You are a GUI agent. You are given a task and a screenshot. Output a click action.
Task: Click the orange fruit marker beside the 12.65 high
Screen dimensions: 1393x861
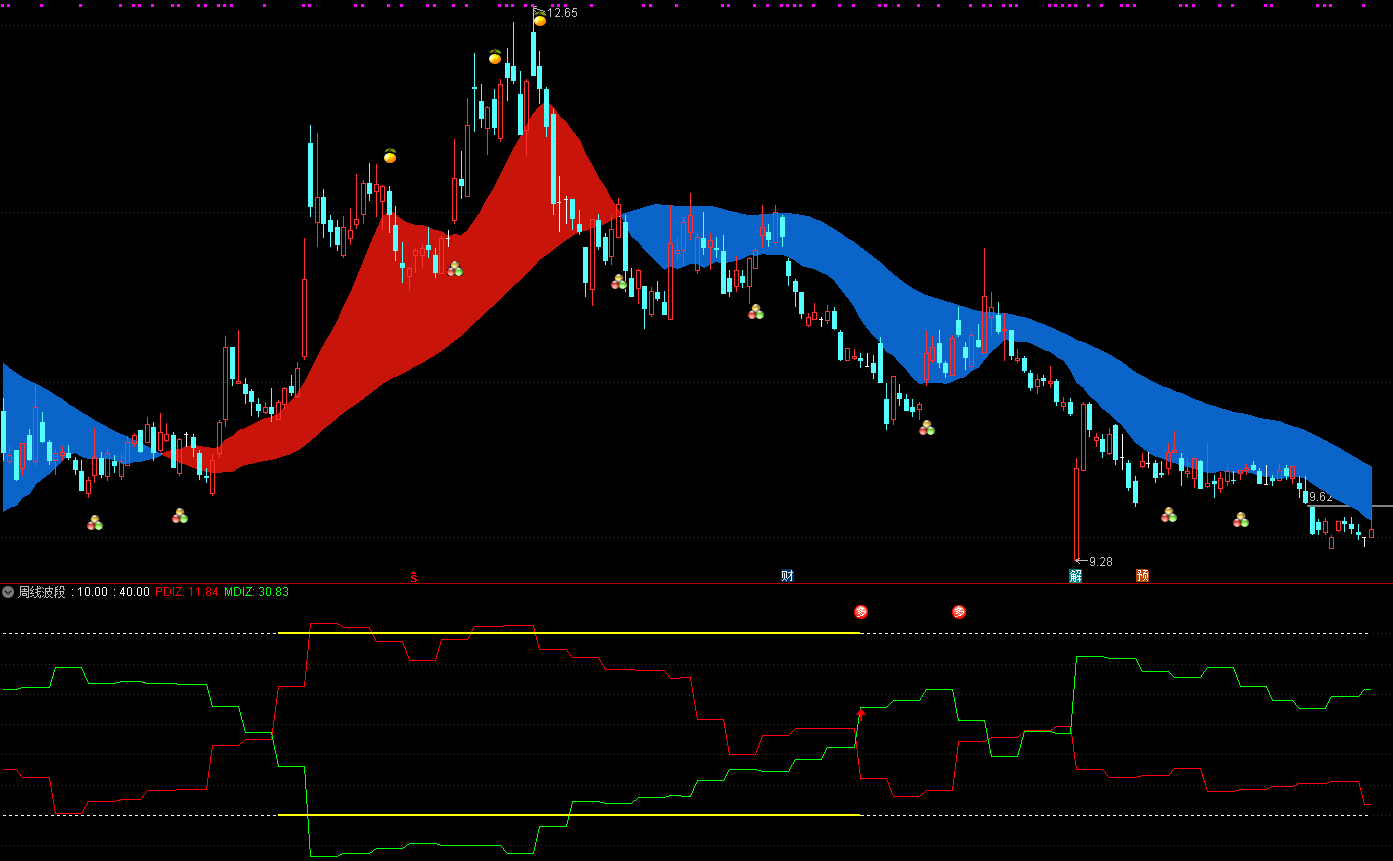tap(540, 18)
